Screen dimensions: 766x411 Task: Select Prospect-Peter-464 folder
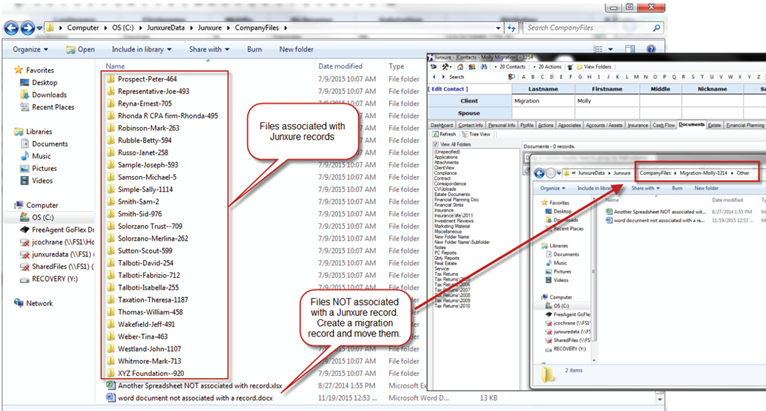(147, 79)
